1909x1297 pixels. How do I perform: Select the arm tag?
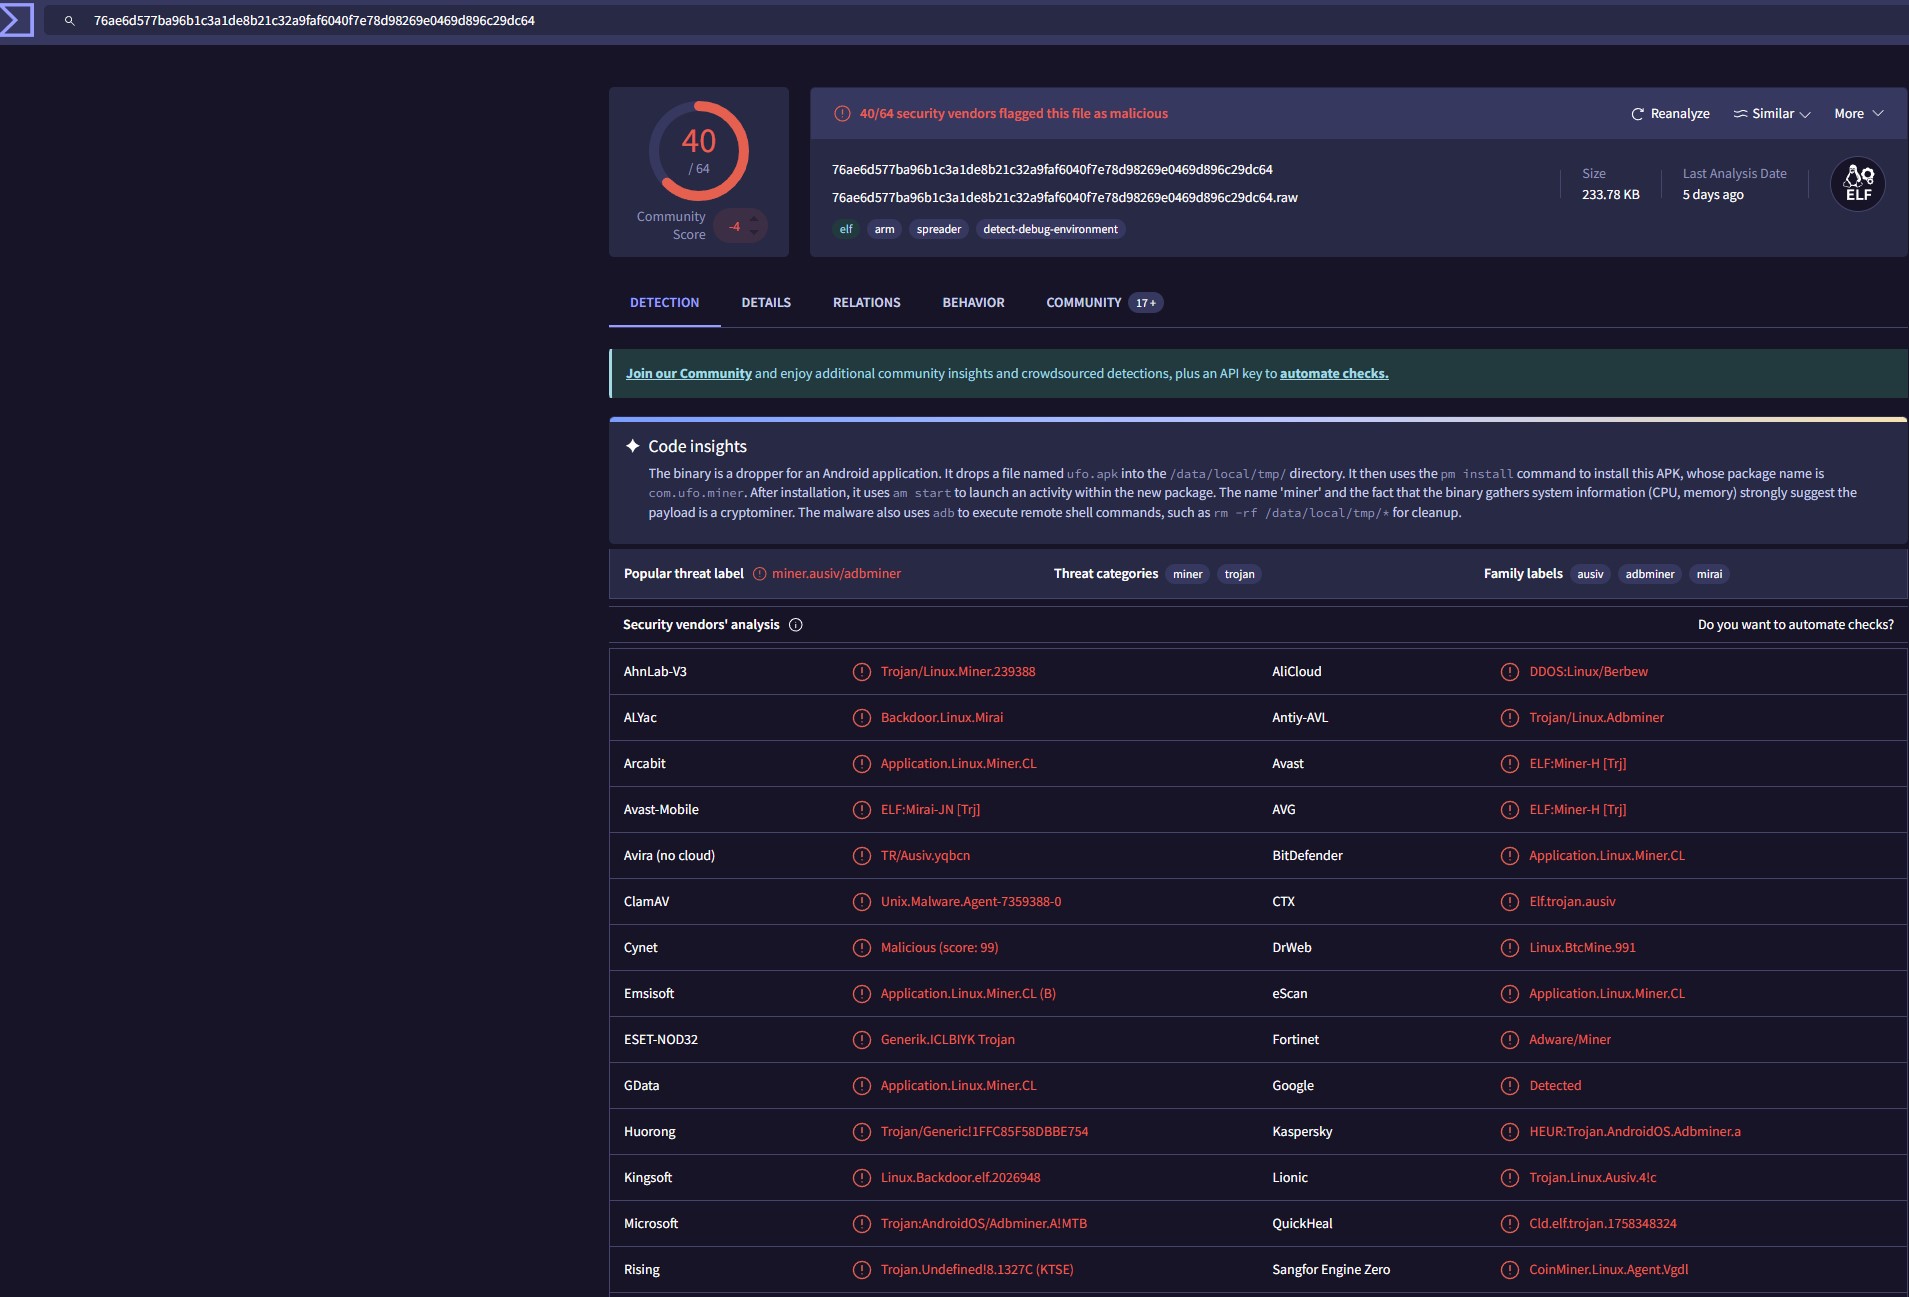884,230
